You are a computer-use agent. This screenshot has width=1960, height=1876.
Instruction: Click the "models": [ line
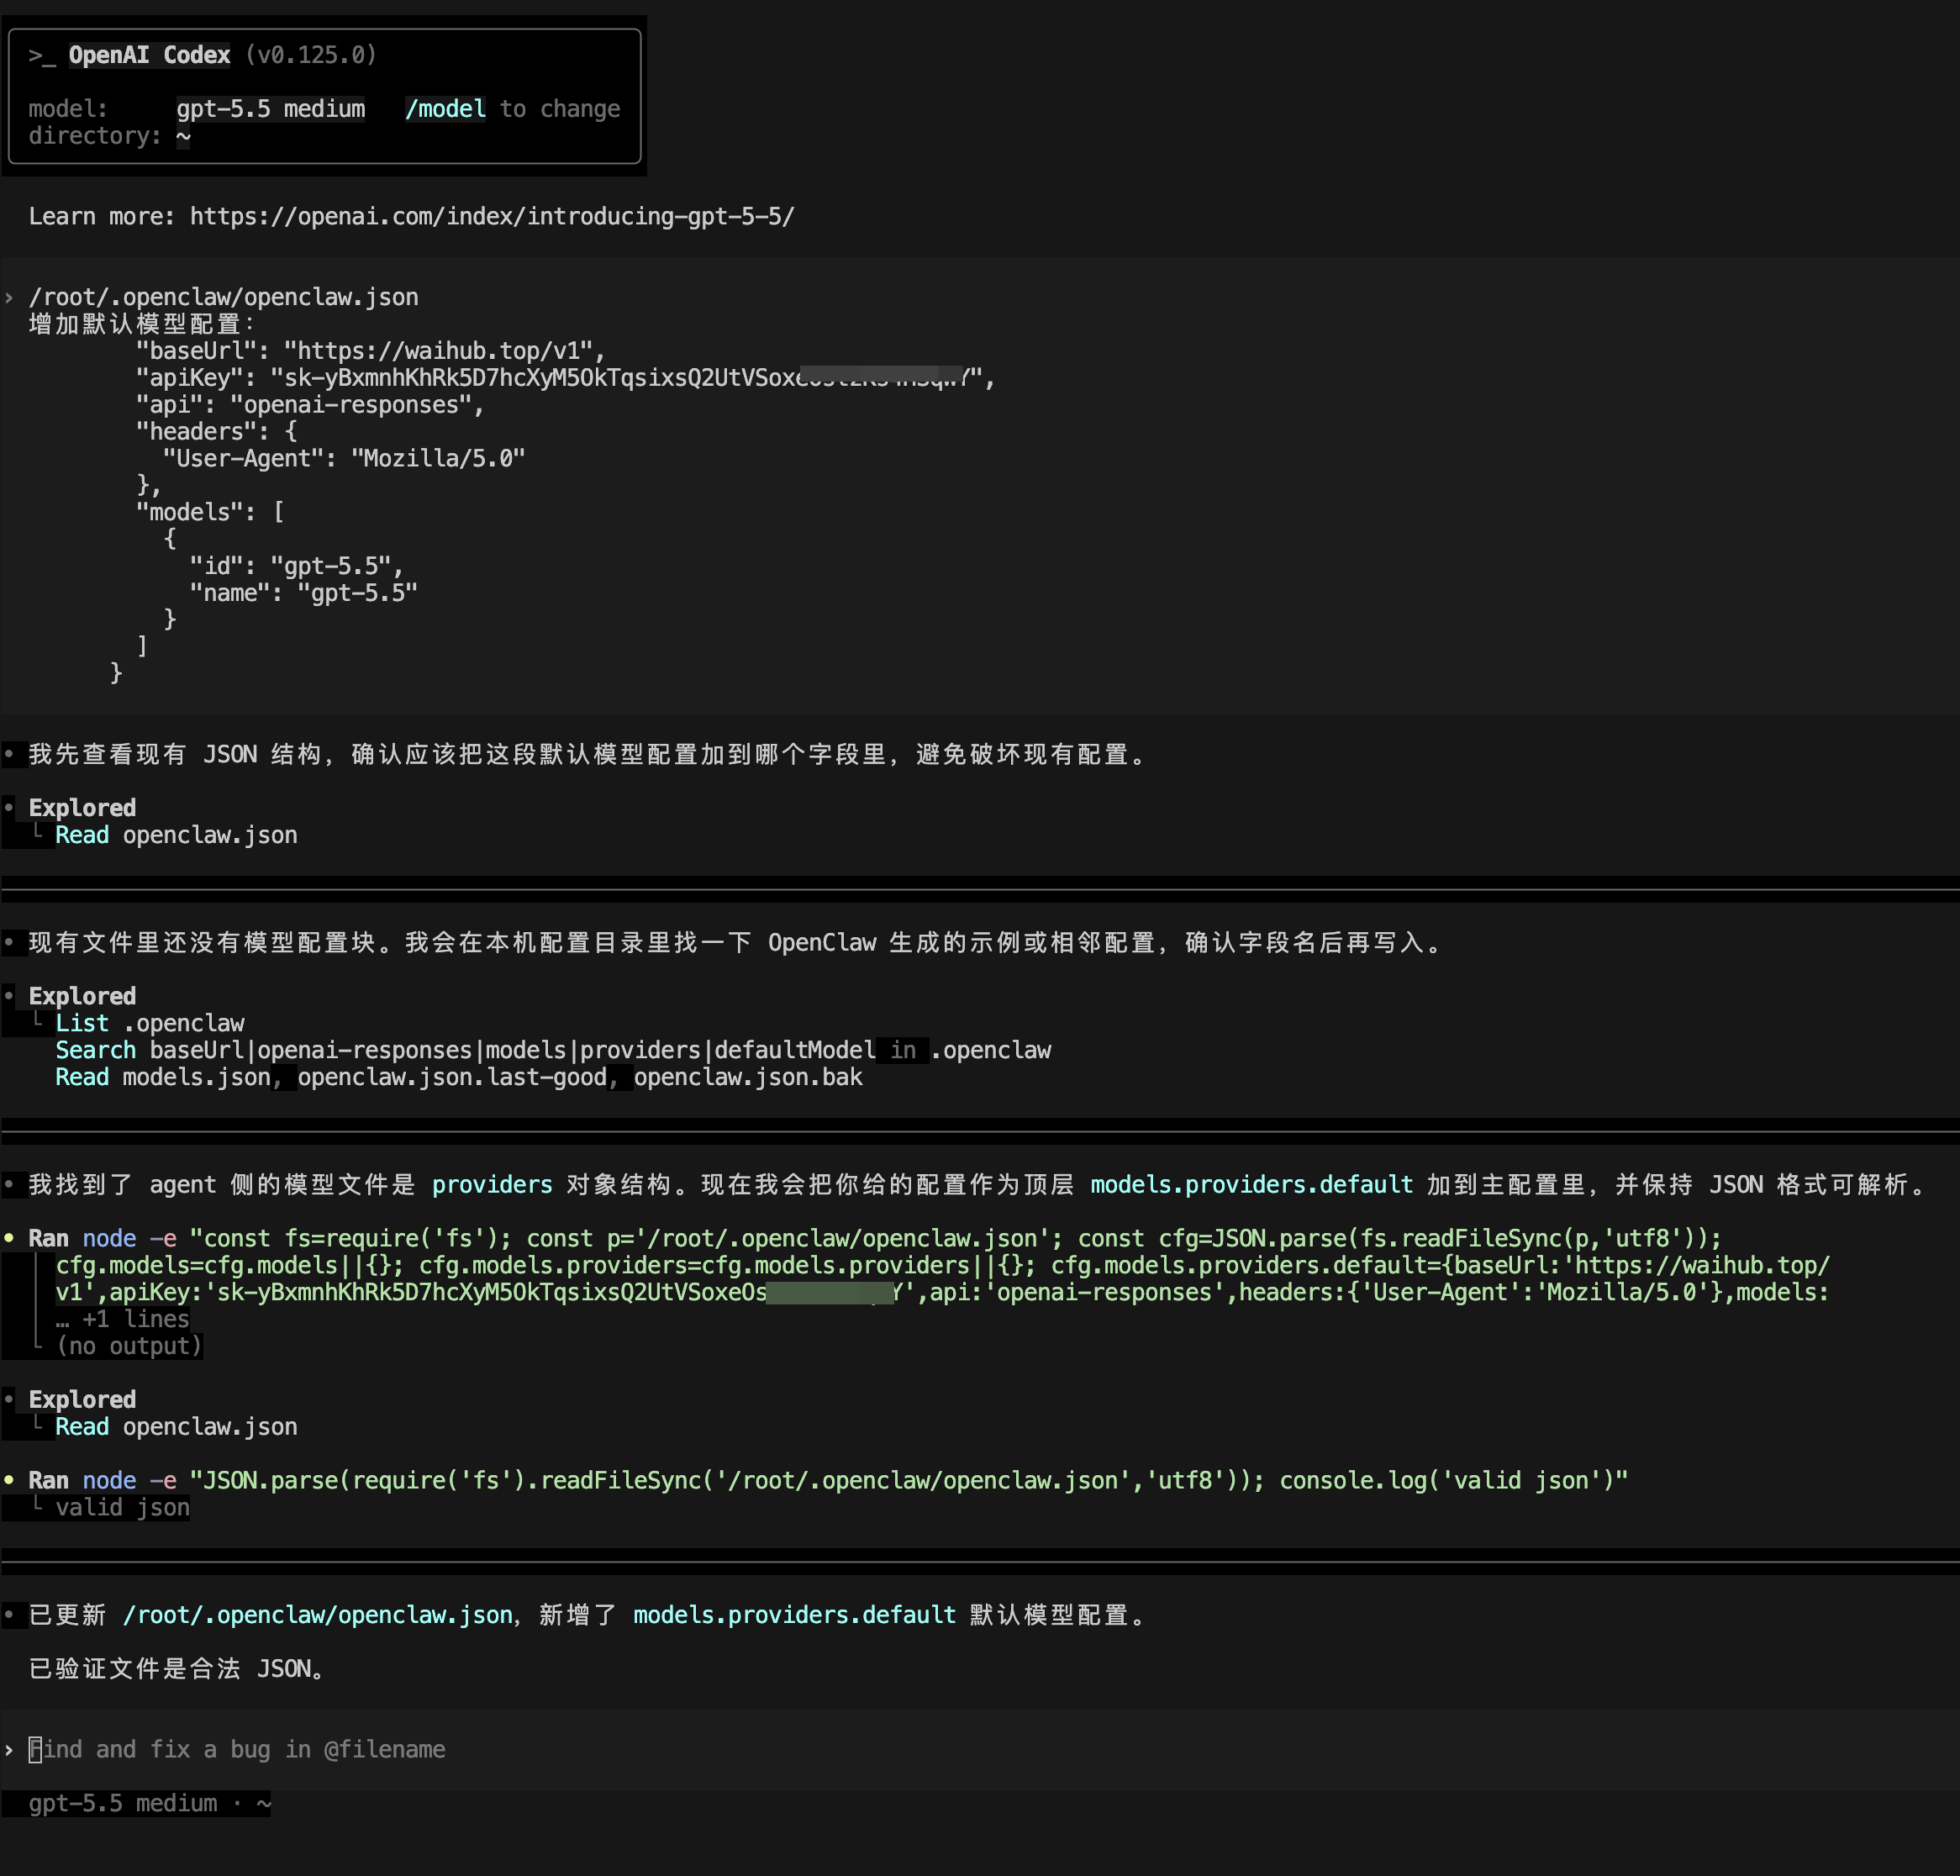point(210,512)
